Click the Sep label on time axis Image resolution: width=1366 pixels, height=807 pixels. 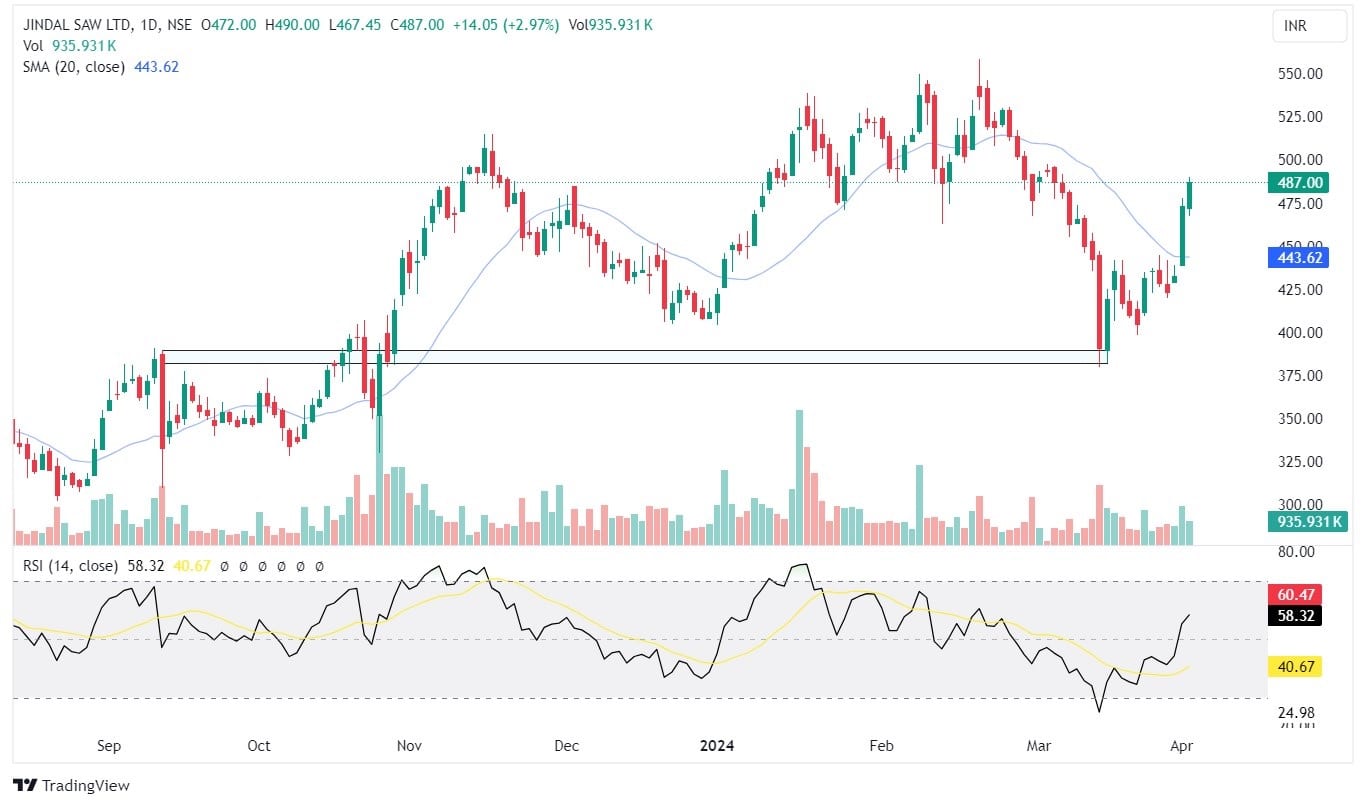click(x=108, y=746)
